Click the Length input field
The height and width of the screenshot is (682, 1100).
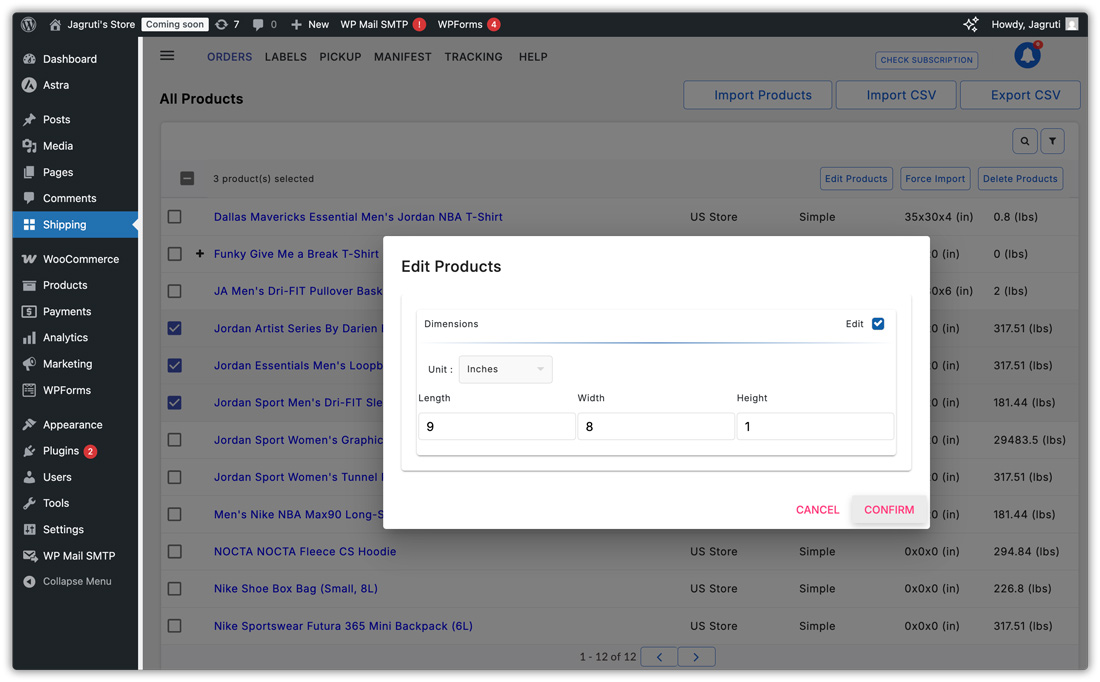tap(497, 427)
